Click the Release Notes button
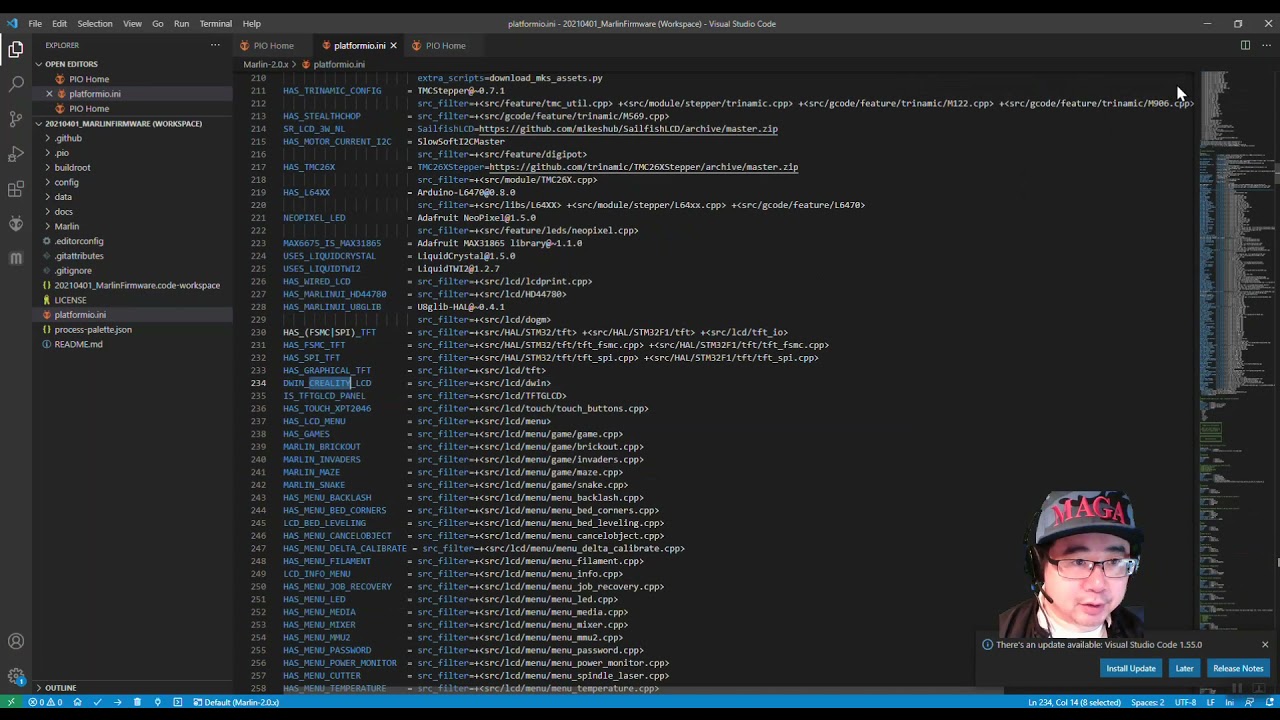Image resolution: width=1280 pixels, height=720 pixels. (x=1238, y=668)
